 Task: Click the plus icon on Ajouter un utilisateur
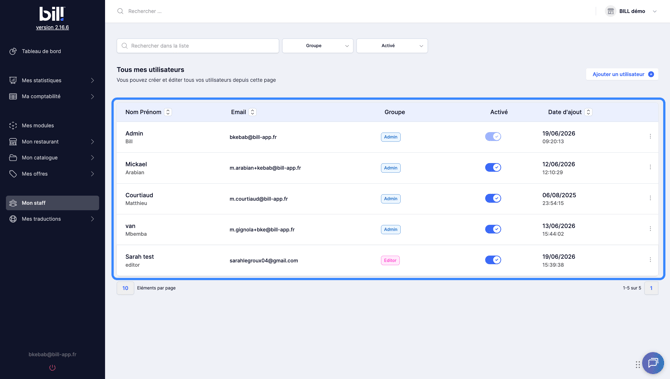point(651,74)
